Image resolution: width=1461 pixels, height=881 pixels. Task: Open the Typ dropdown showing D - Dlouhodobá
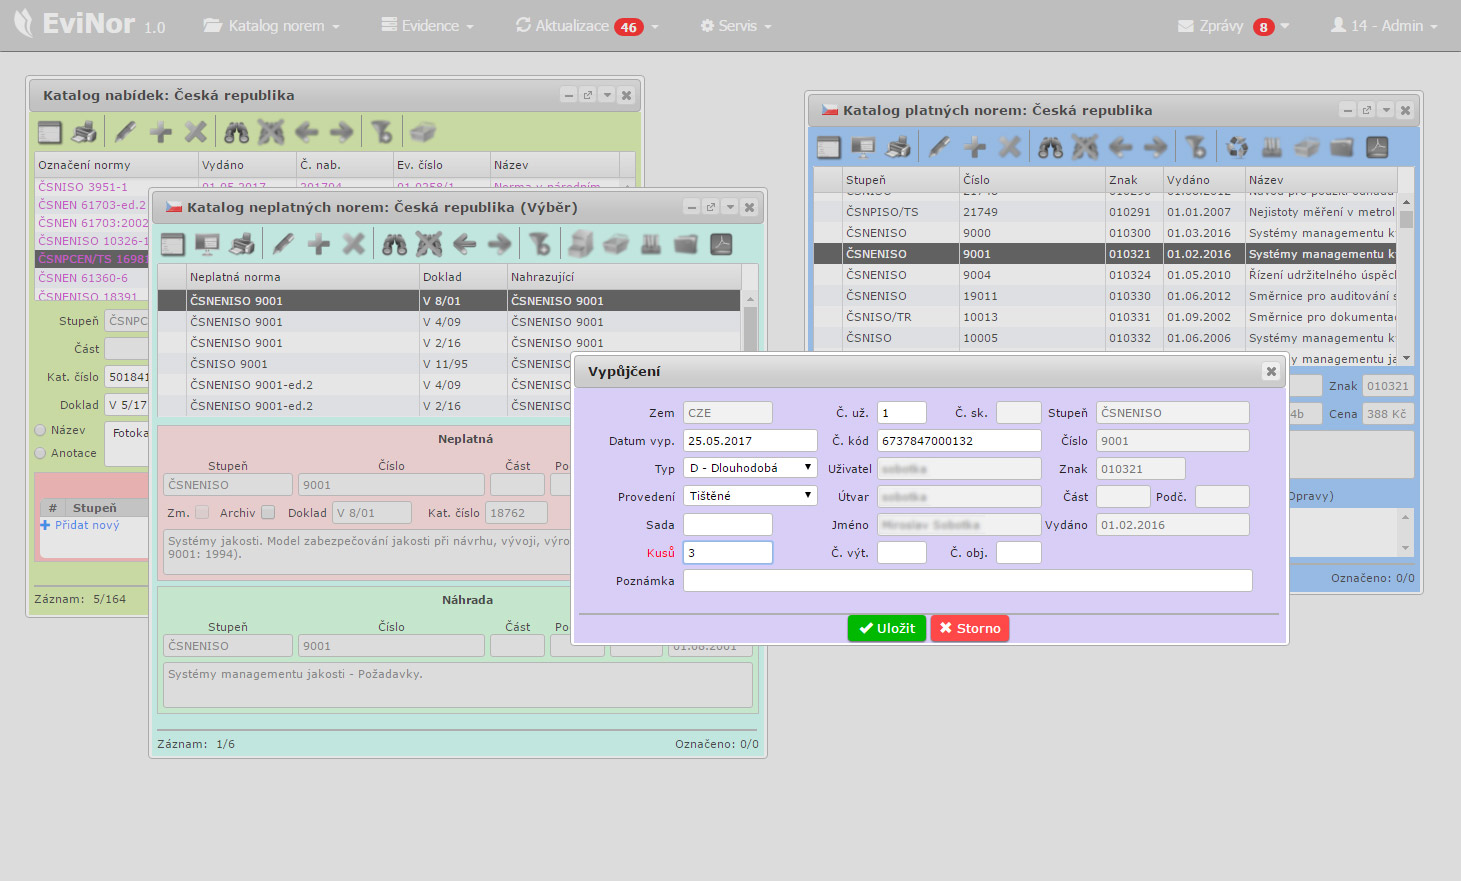click(750, 468)
